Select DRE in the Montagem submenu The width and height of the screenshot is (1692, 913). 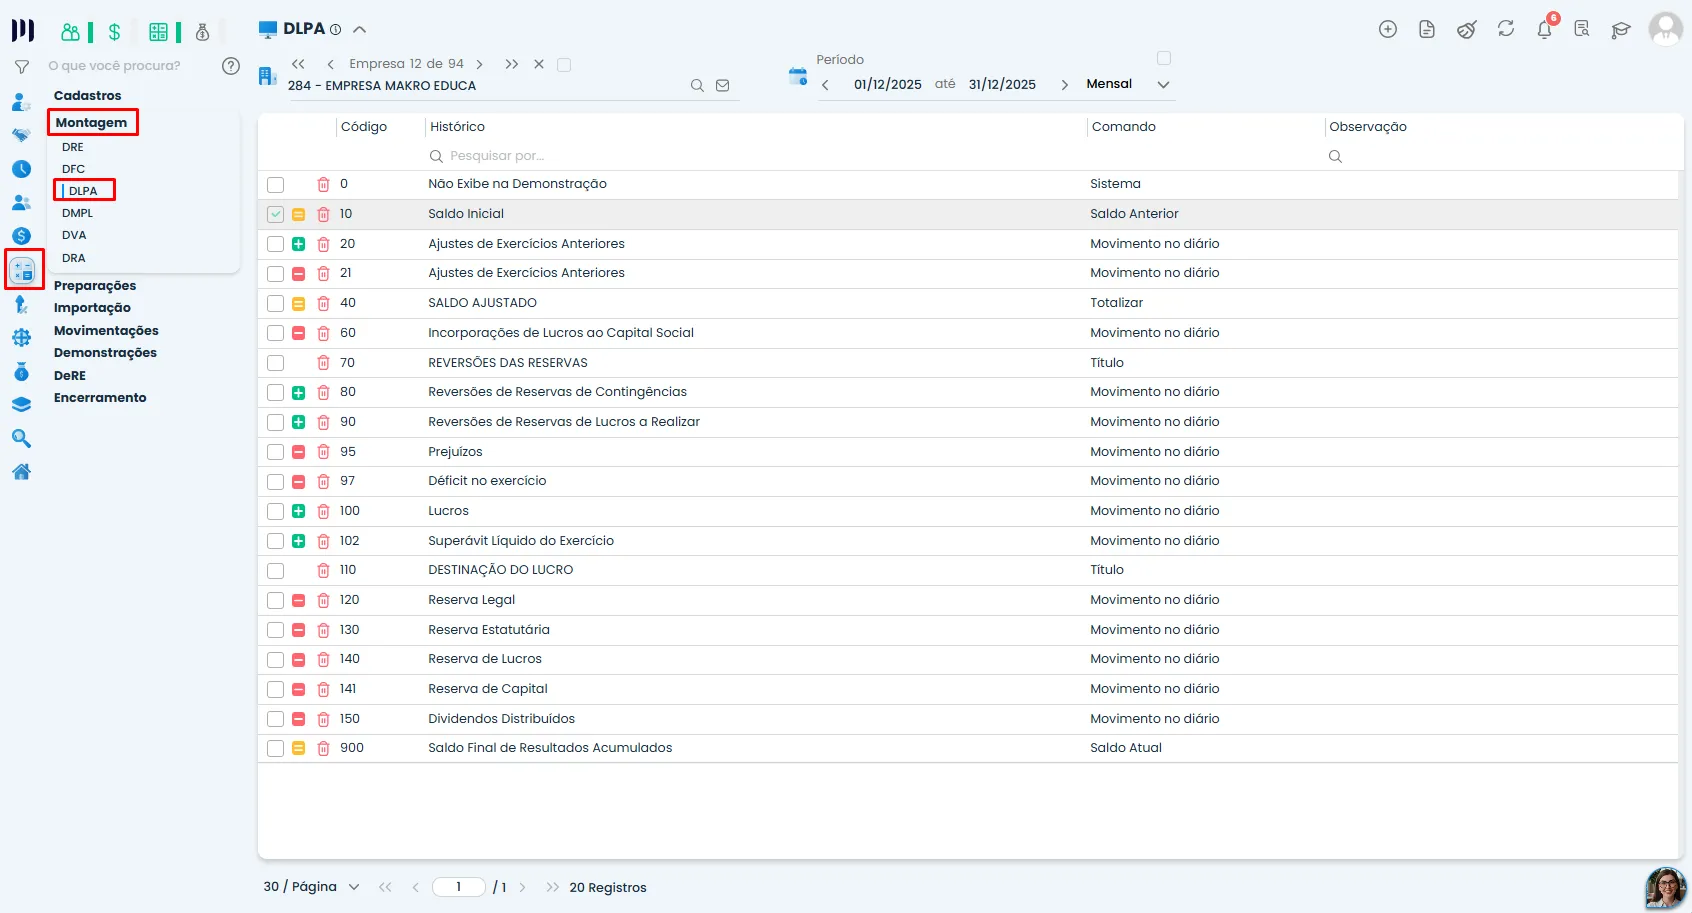pos(73,147)
